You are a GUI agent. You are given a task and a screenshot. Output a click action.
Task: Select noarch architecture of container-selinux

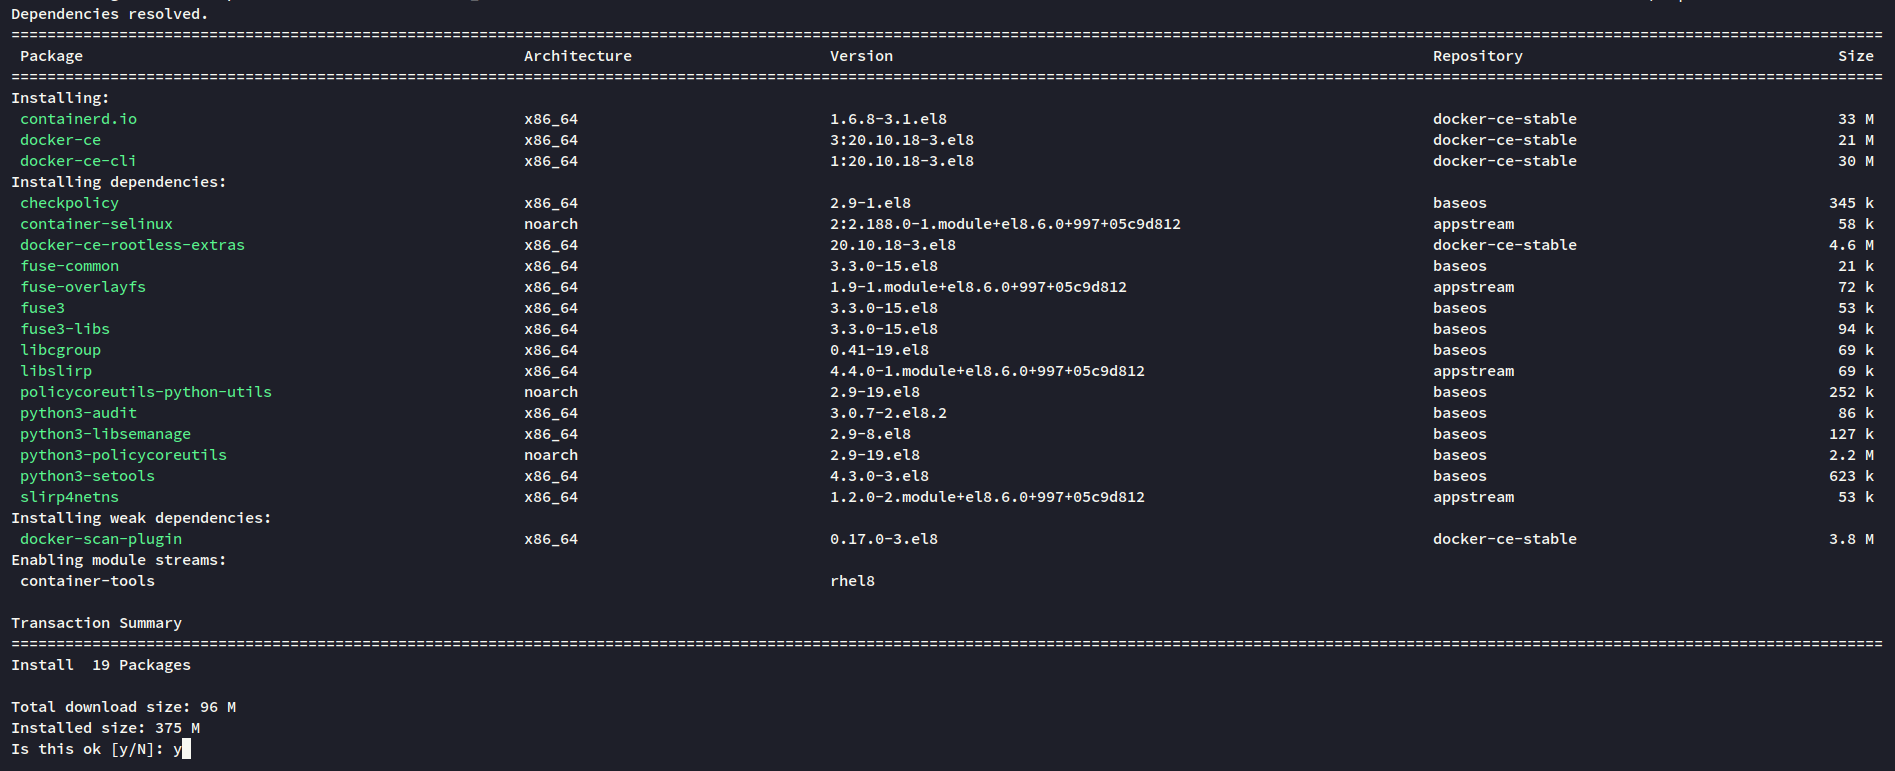tap(551, 224)
